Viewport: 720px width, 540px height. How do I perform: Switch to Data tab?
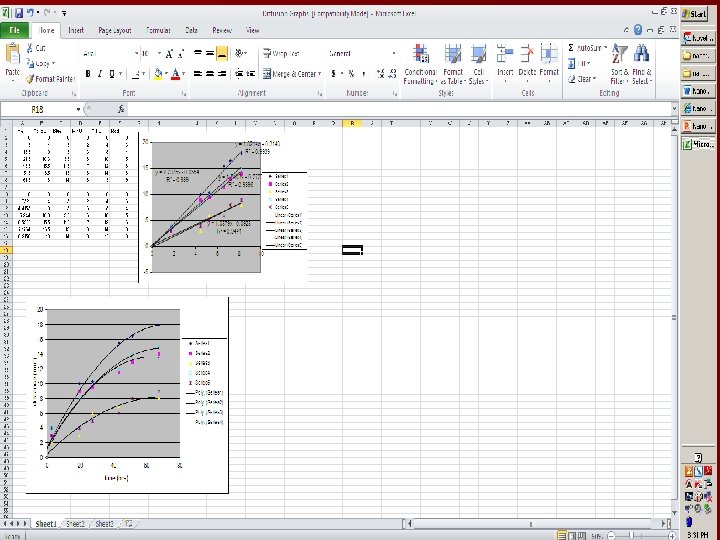(x=191, y=30)
